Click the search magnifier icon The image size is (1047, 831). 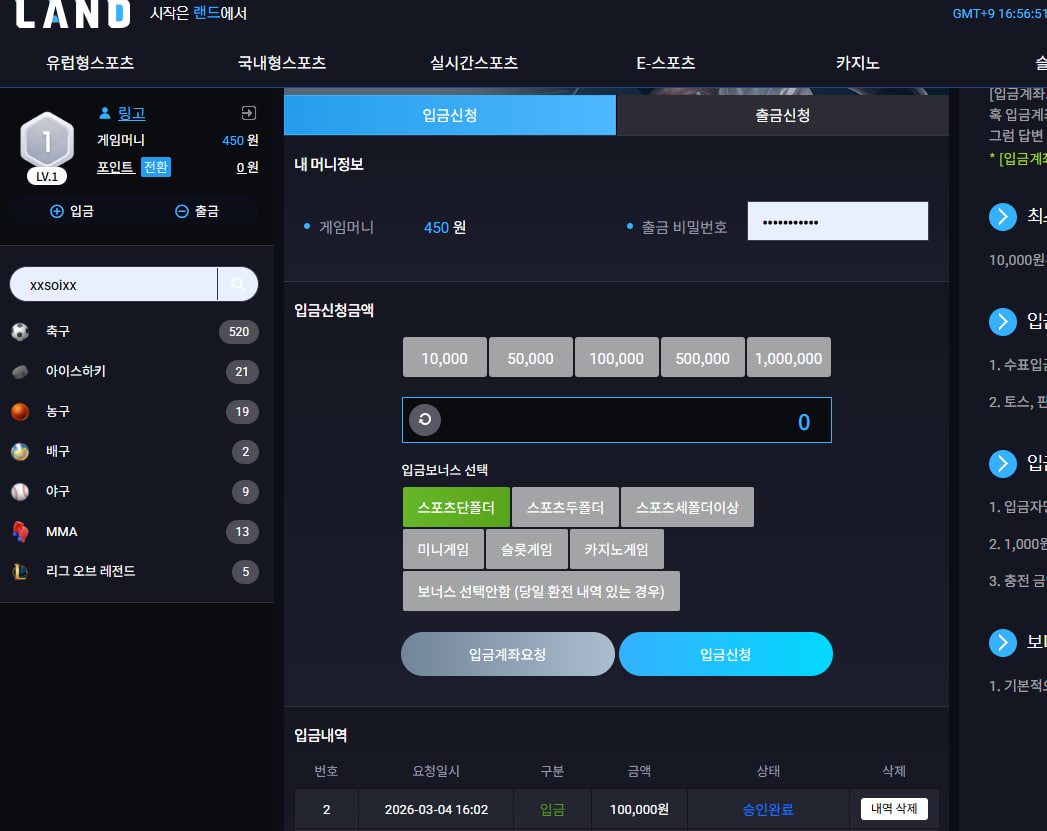[238, 284]
